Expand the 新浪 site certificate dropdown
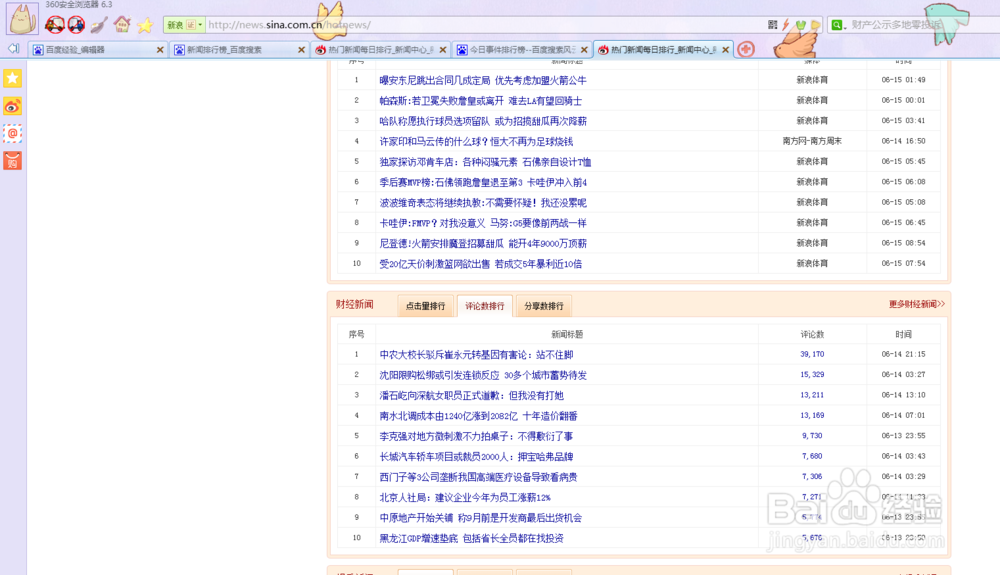This screenshot has width=1000, height=575. (x=200, y=25)
